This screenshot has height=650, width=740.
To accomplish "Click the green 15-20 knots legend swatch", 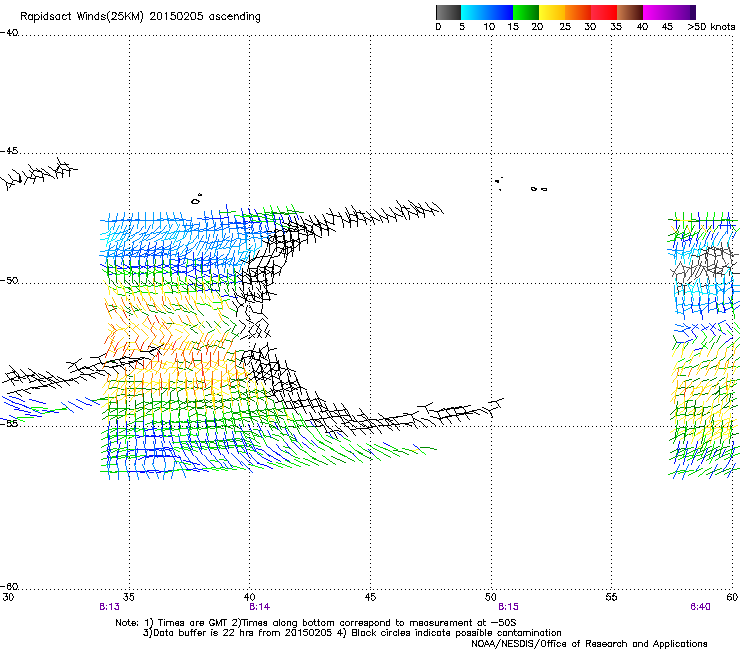I will click(x=526, y=12).
